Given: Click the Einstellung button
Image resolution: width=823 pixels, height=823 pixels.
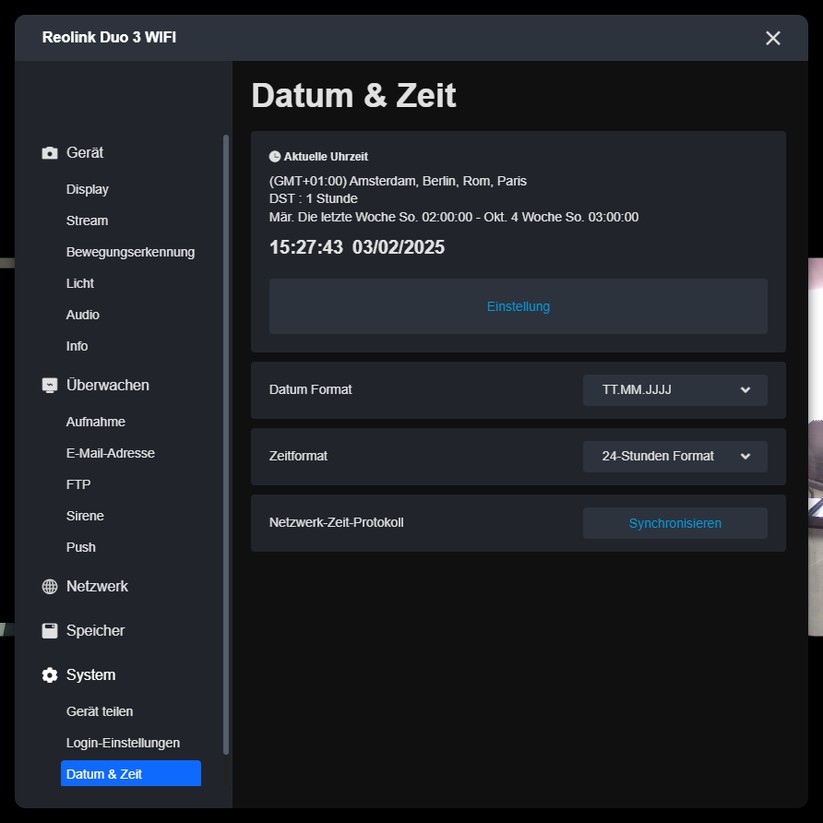Looking at the screenshot, I should tap(518, 306).
